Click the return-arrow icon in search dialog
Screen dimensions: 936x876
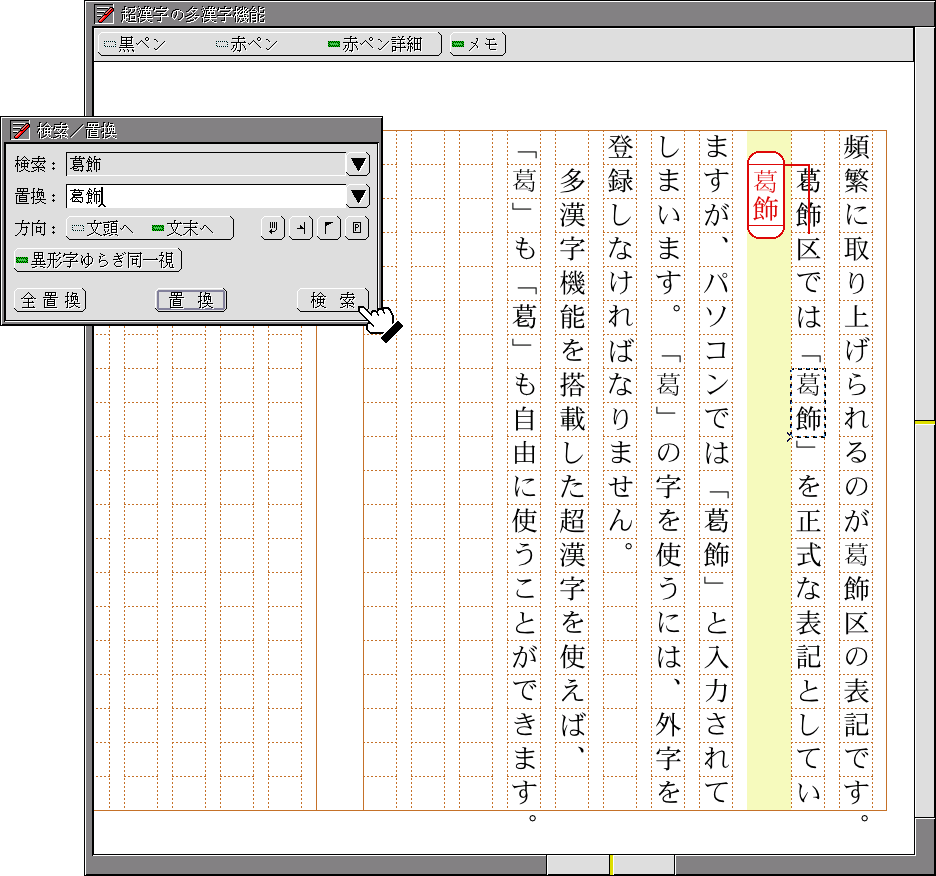(x=271, y=229)
